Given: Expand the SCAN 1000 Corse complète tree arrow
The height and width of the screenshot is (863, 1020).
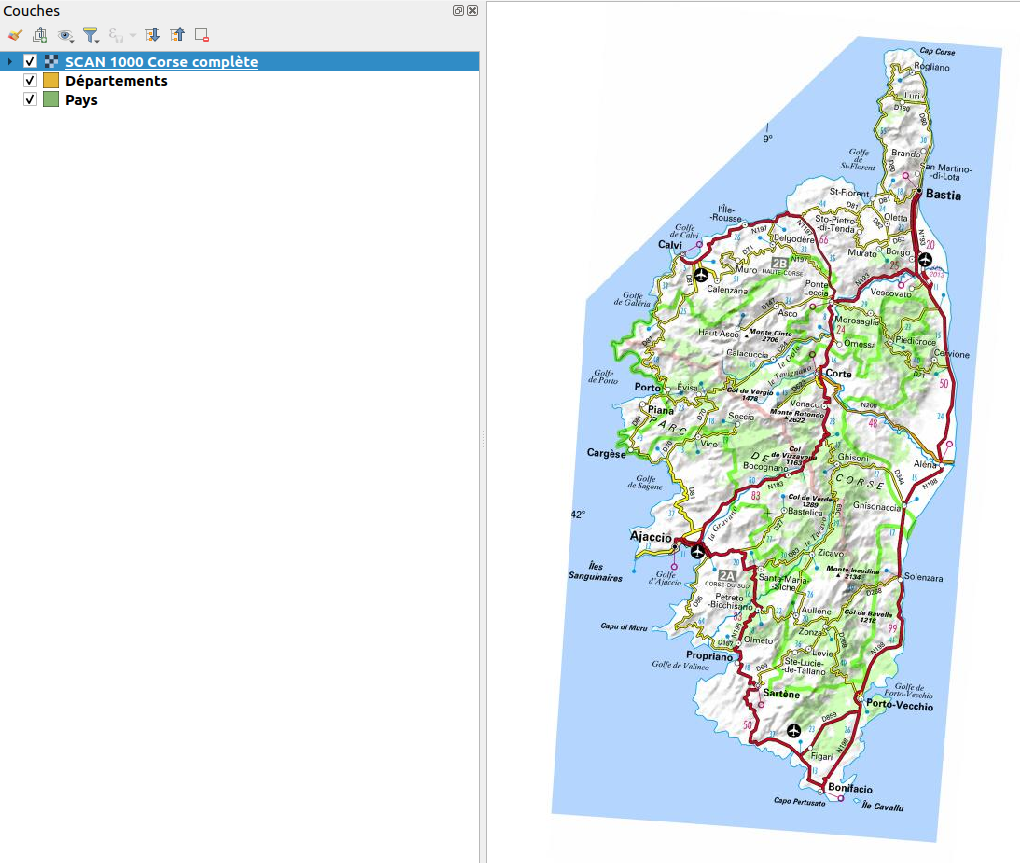Looking at the screenshot, I should pyautogui.click(x=10, y=62).
